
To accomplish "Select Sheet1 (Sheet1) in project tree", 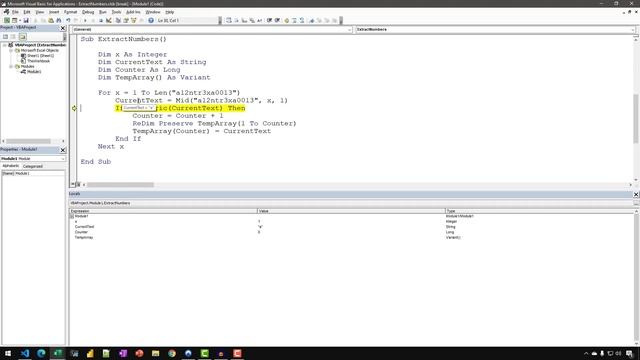I will [x=40, y=56].
